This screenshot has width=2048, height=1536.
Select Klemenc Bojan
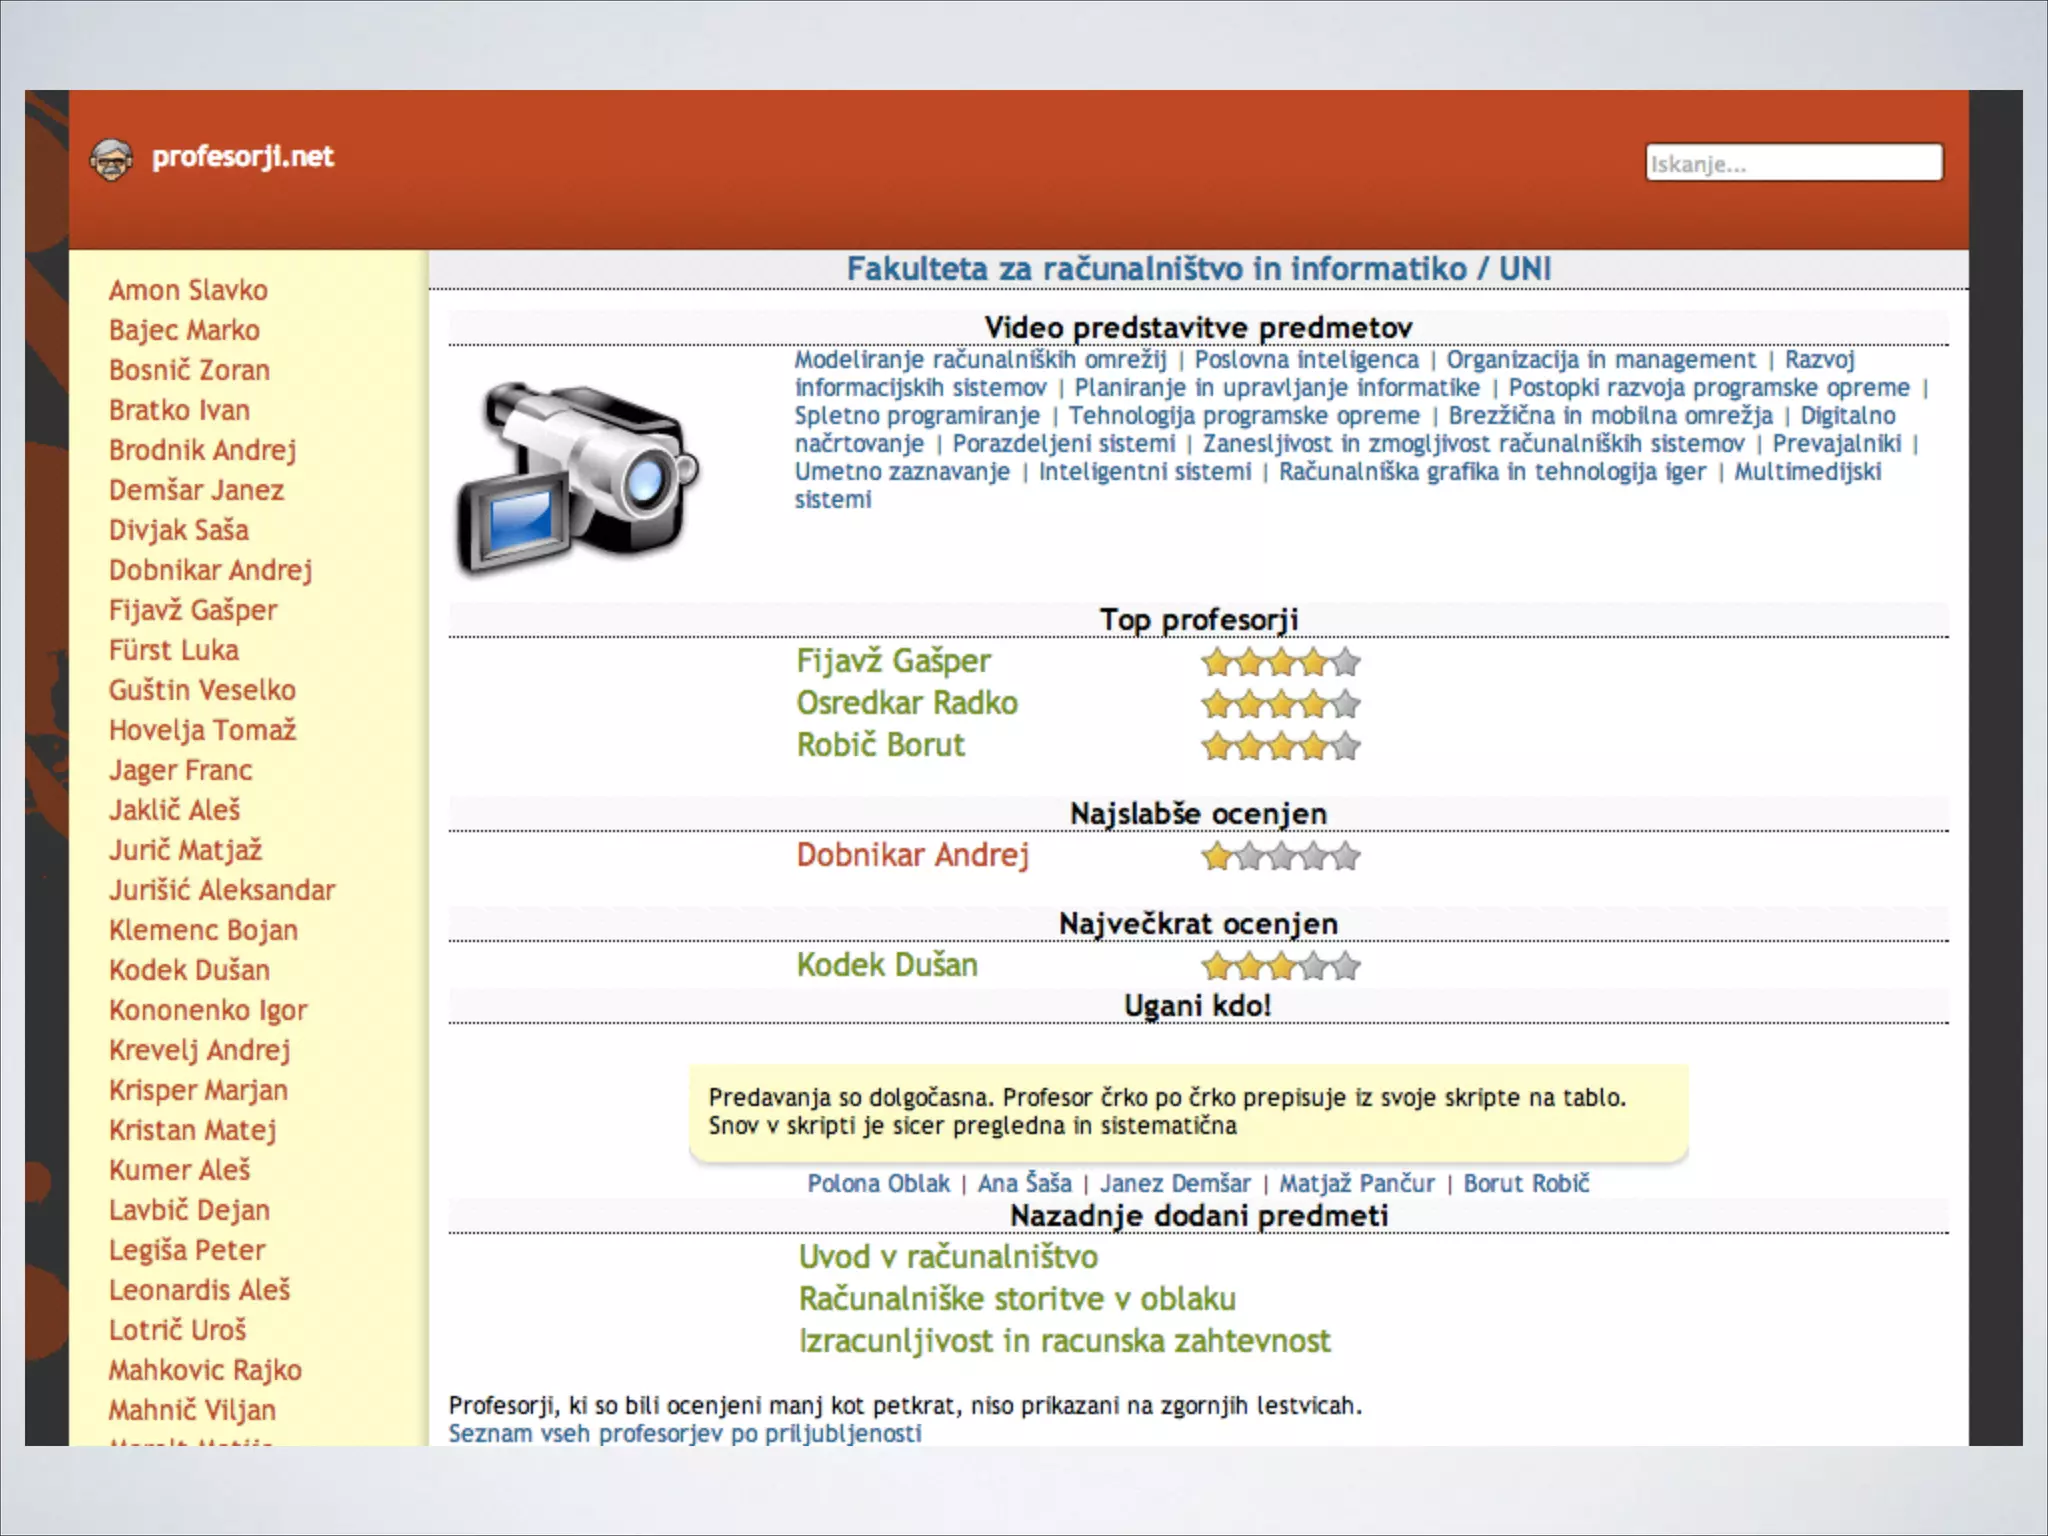[203, 930]
